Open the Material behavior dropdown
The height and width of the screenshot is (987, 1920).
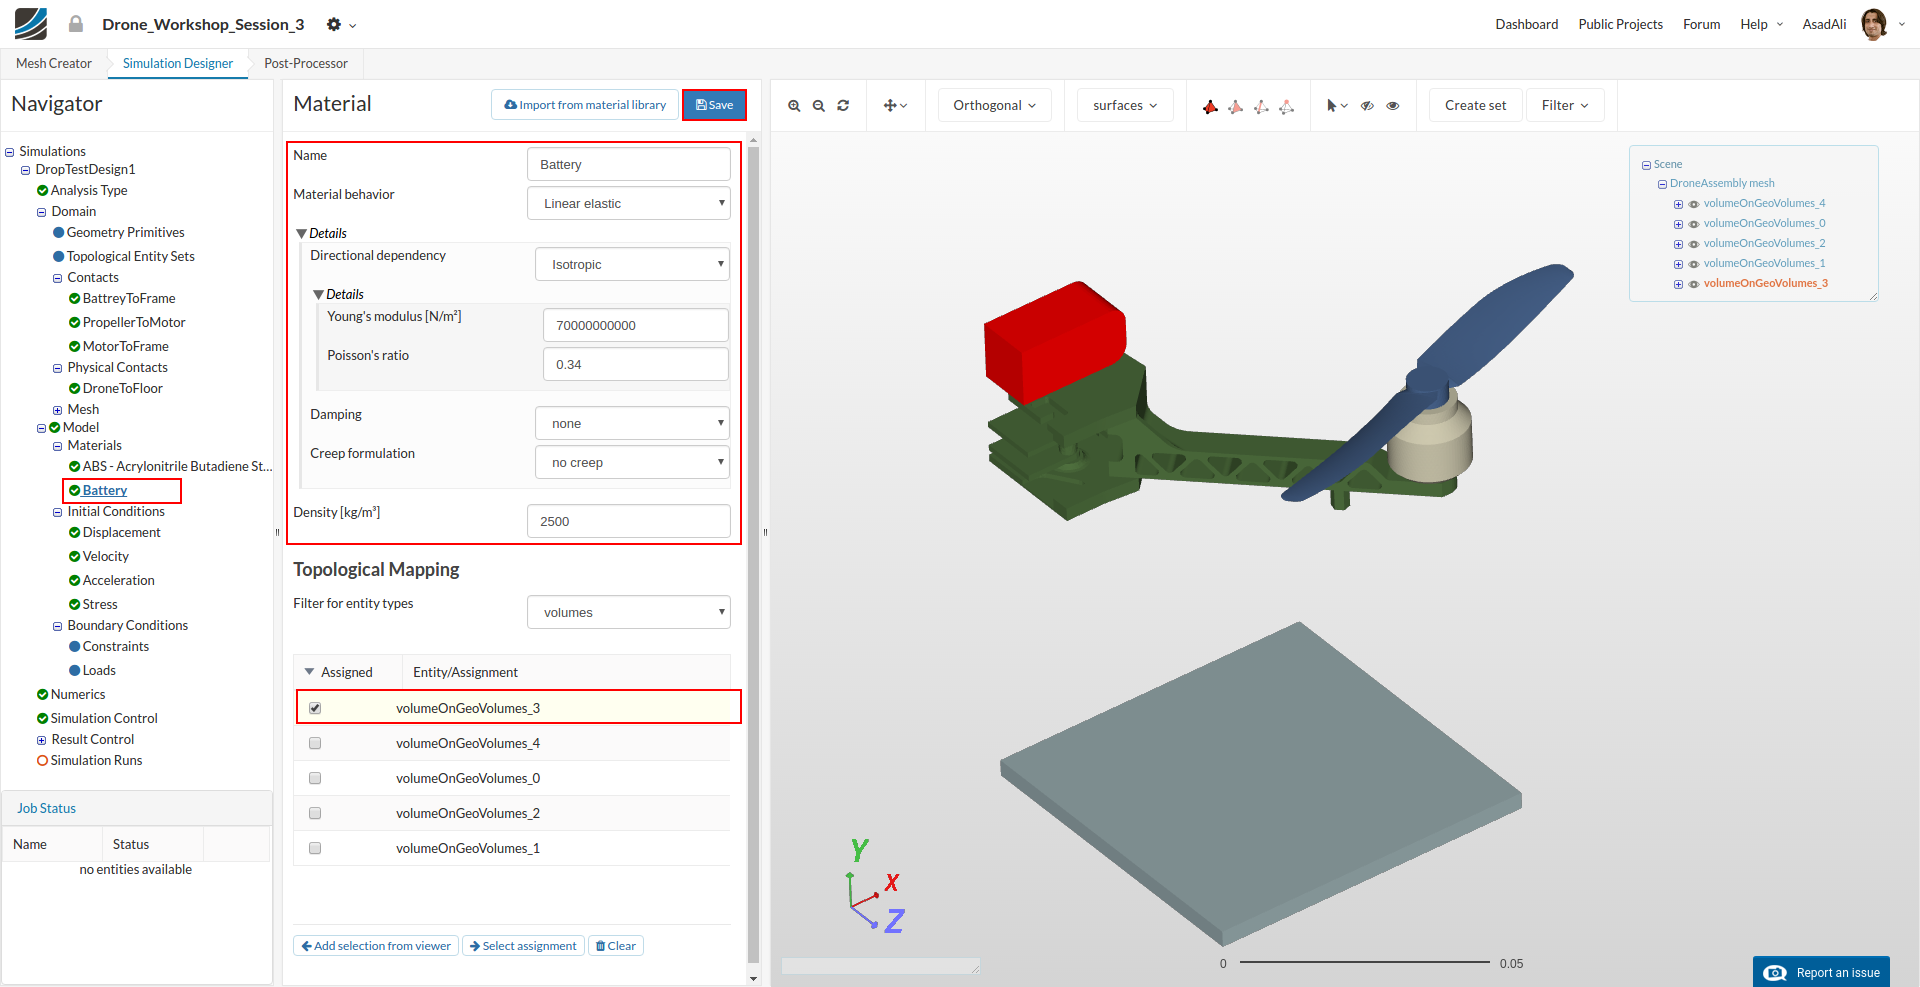628,203
